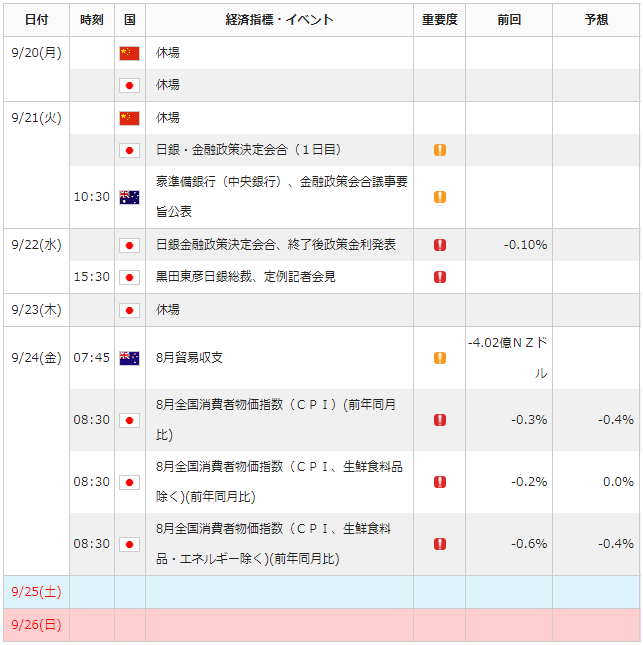Click the China flag in the 9/21 row
This screenshot has width=643, height=645.
click(129, 118)
